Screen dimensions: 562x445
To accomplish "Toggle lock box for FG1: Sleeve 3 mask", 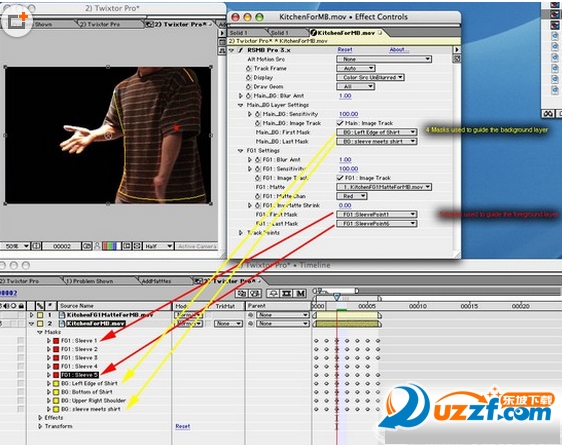I will pyautogui.click(x=20, y=358).
